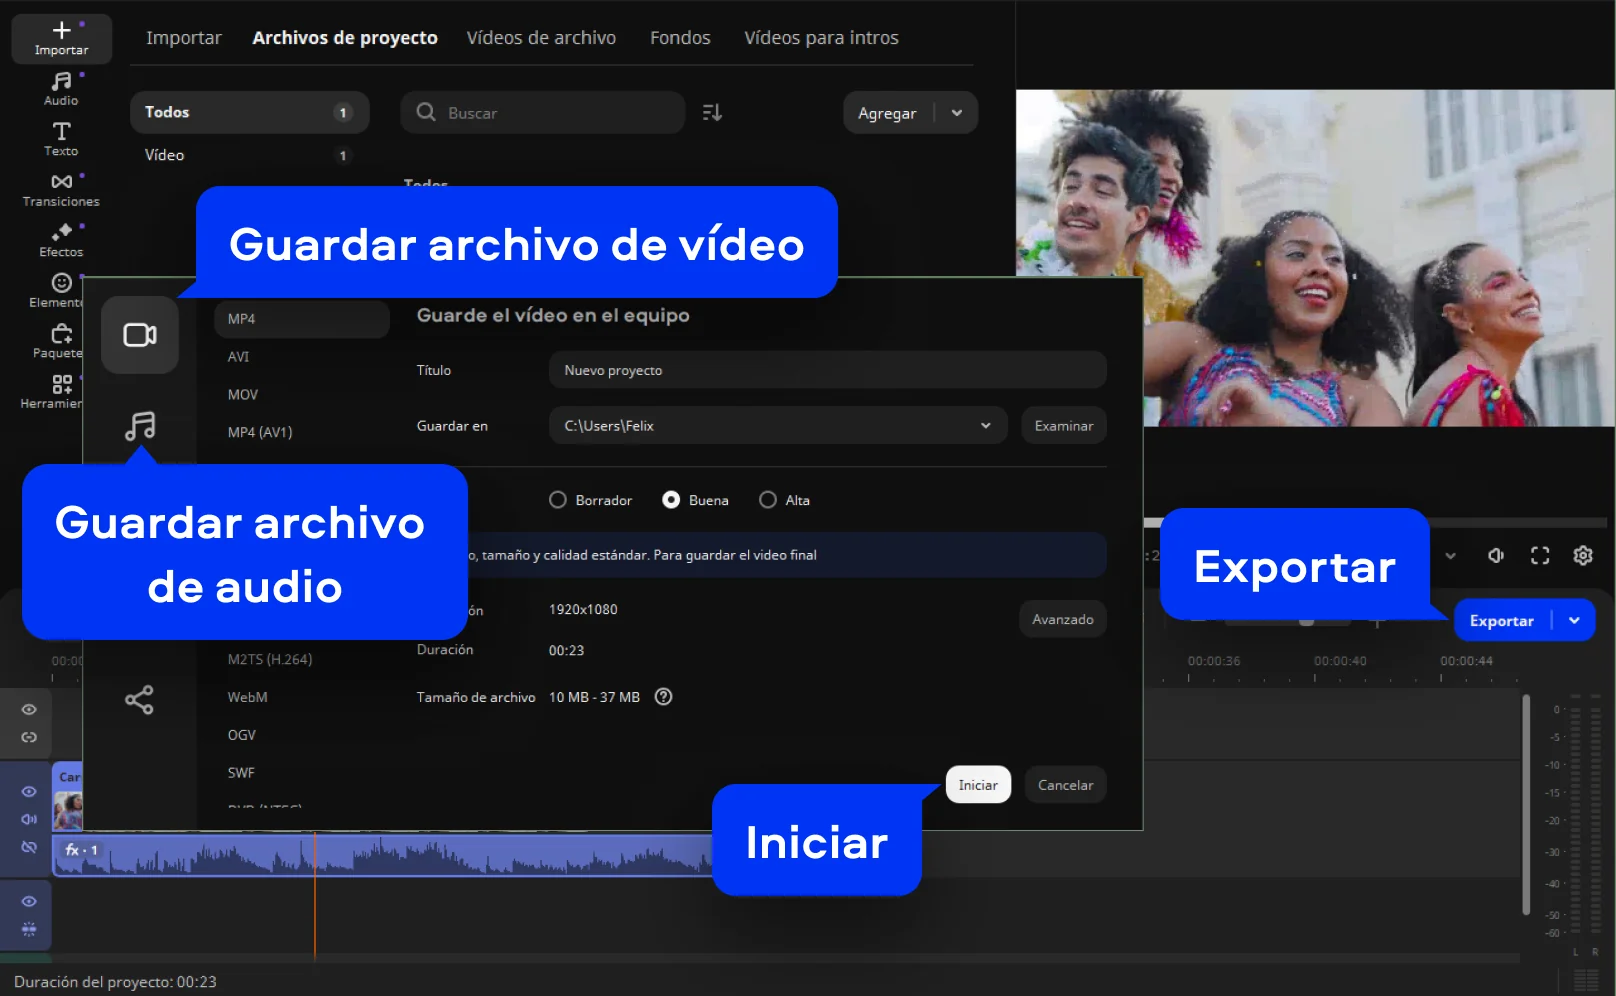
Task: Click the share icon in export dialog
Action: pos(139,699)
